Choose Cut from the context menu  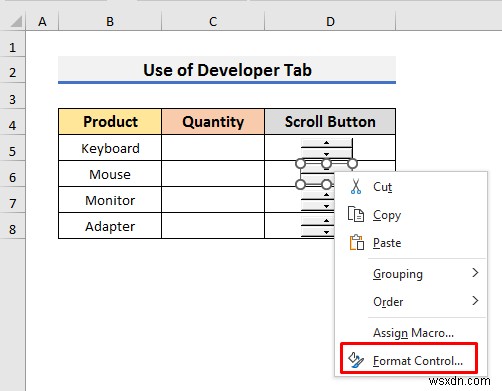pyautogui.click(x=411, y=187)
